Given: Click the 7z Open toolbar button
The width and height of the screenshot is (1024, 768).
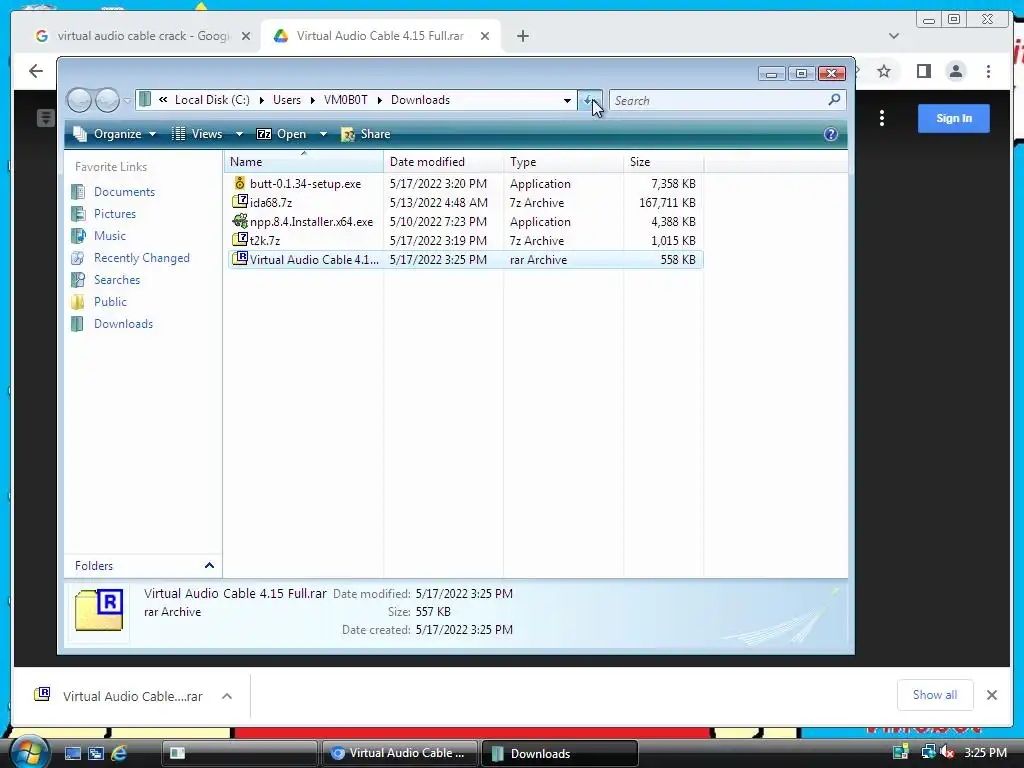Looking at the screenshot, I should [281, 134].
